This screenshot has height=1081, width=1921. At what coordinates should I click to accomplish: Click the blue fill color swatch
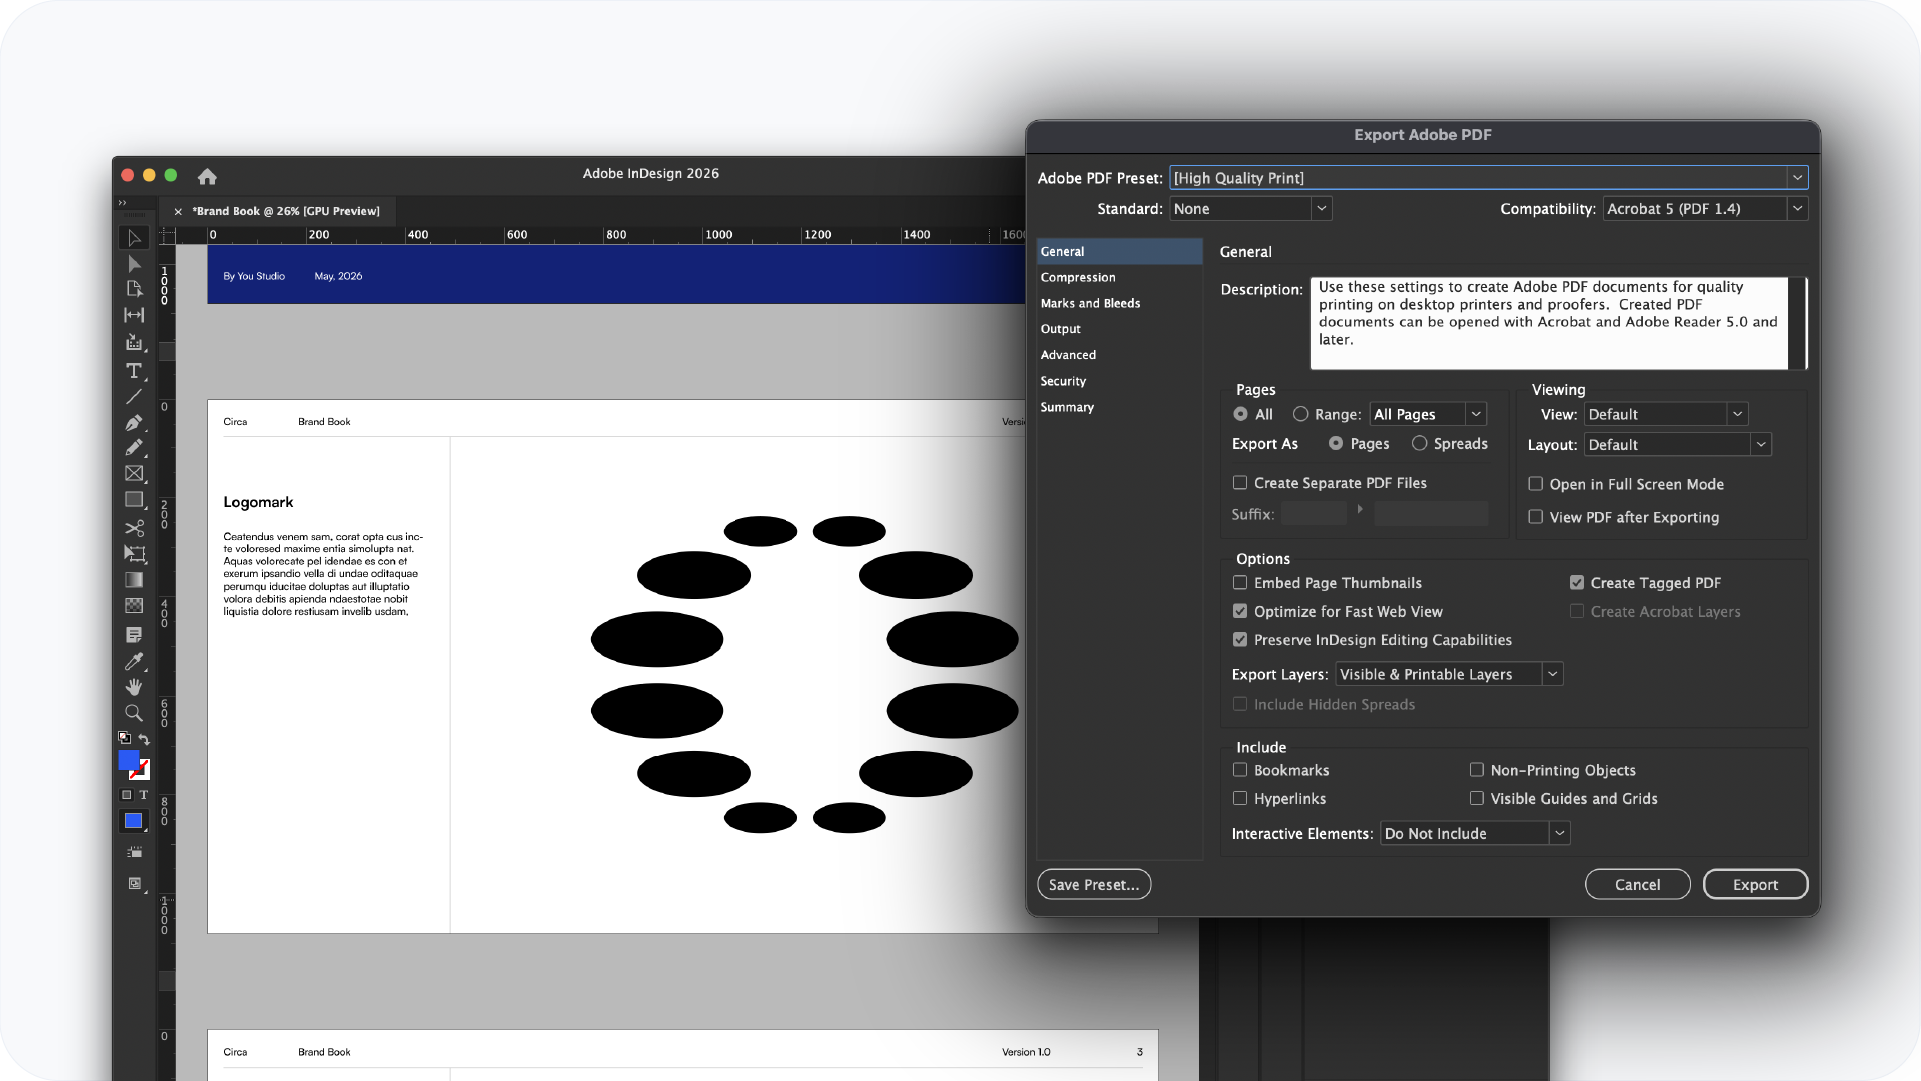[x=128, y=760]
